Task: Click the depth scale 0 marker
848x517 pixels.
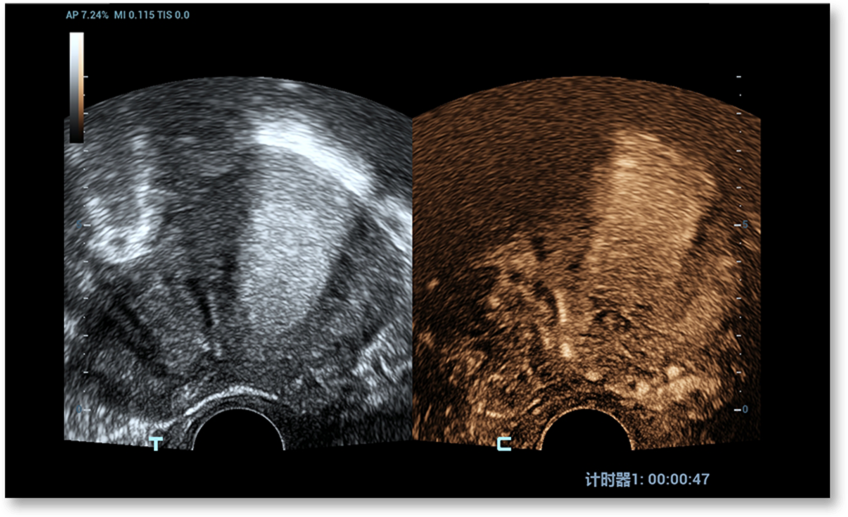Action: point(745,410)
